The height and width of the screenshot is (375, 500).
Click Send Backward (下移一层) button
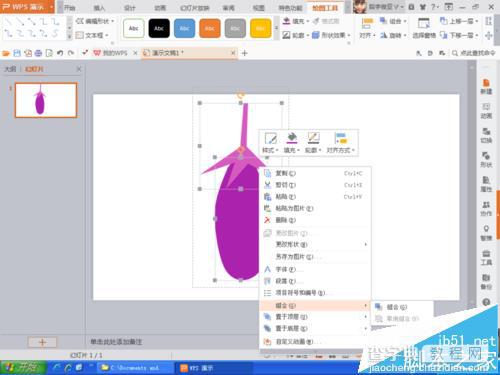(459, 35)
